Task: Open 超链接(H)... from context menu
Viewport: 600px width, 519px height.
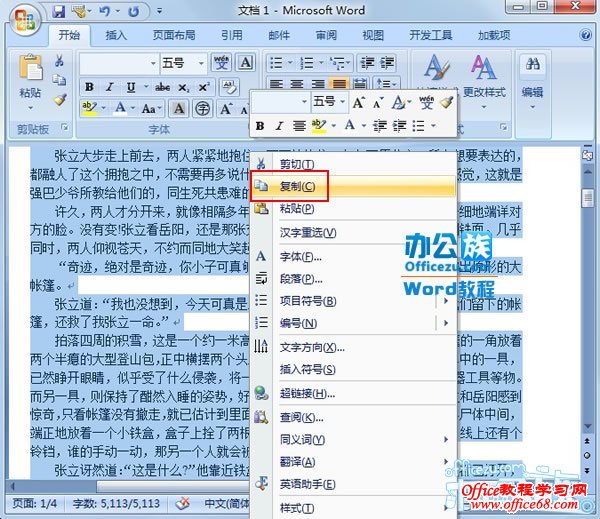Action: pyautogui.click(x=353, y=393)
